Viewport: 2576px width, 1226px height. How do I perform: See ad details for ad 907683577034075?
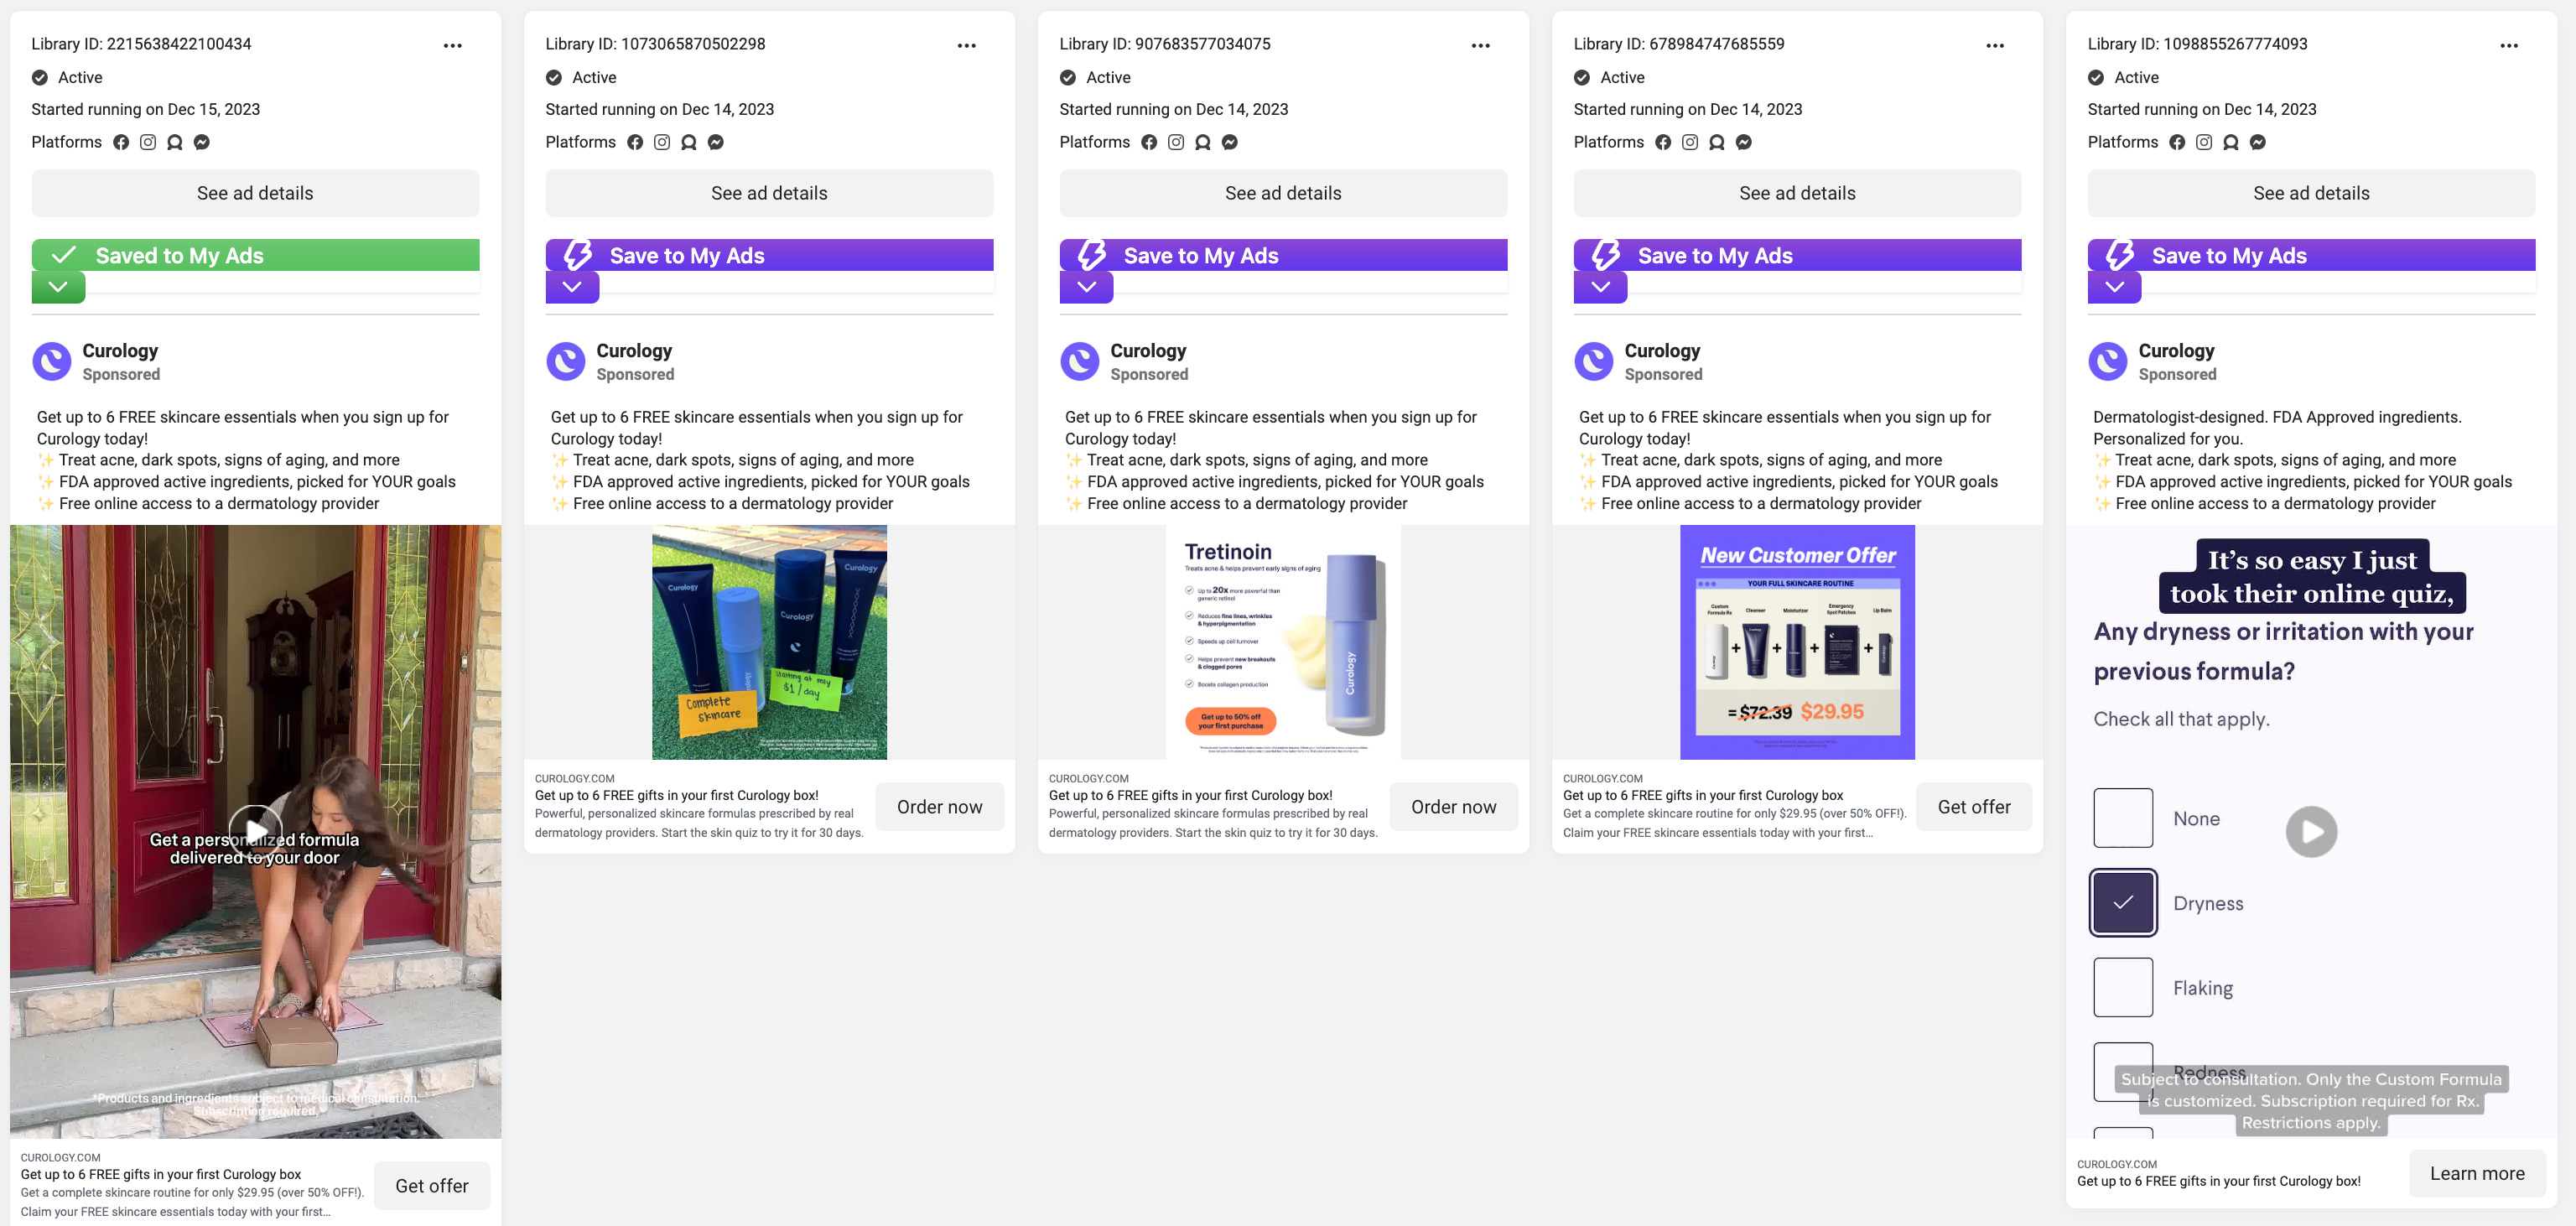pyautogui.click(x=1283, y=193)
